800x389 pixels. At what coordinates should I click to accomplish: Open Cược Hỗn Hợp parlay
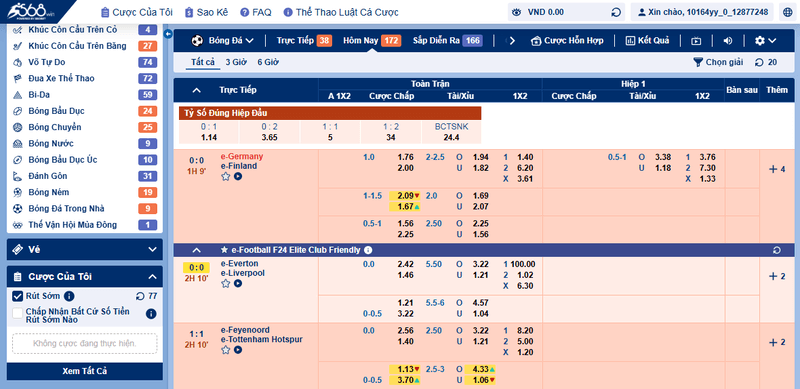coord(567,40)
